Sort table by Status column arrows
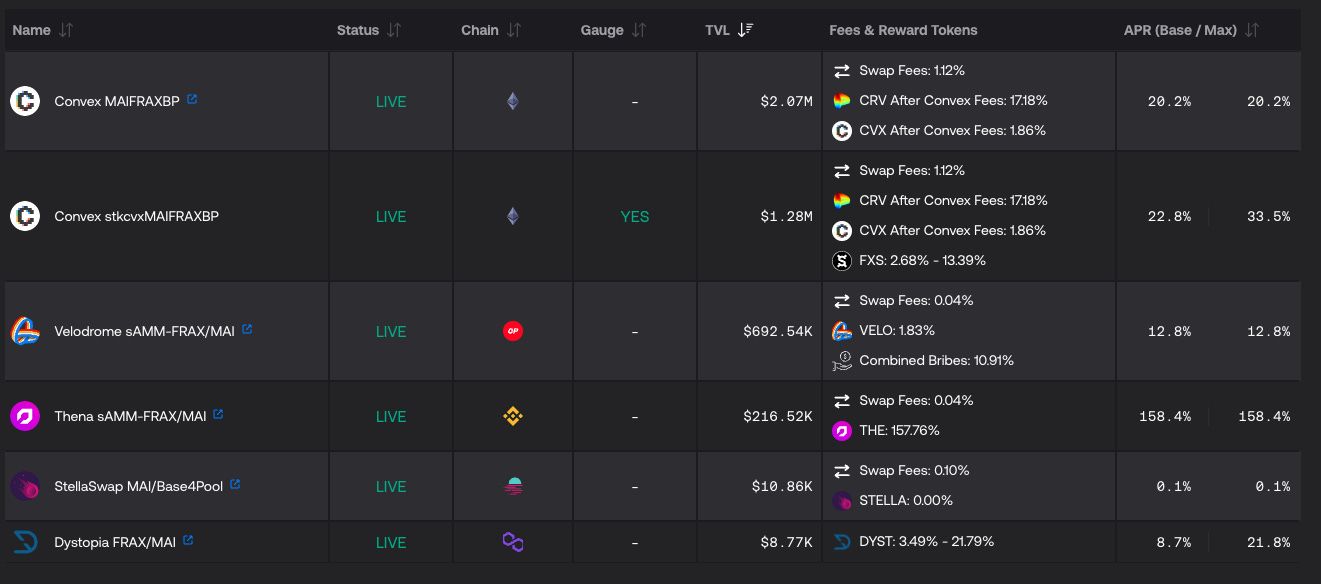The height and width of the screenshot is (584, 1321). 394,30
